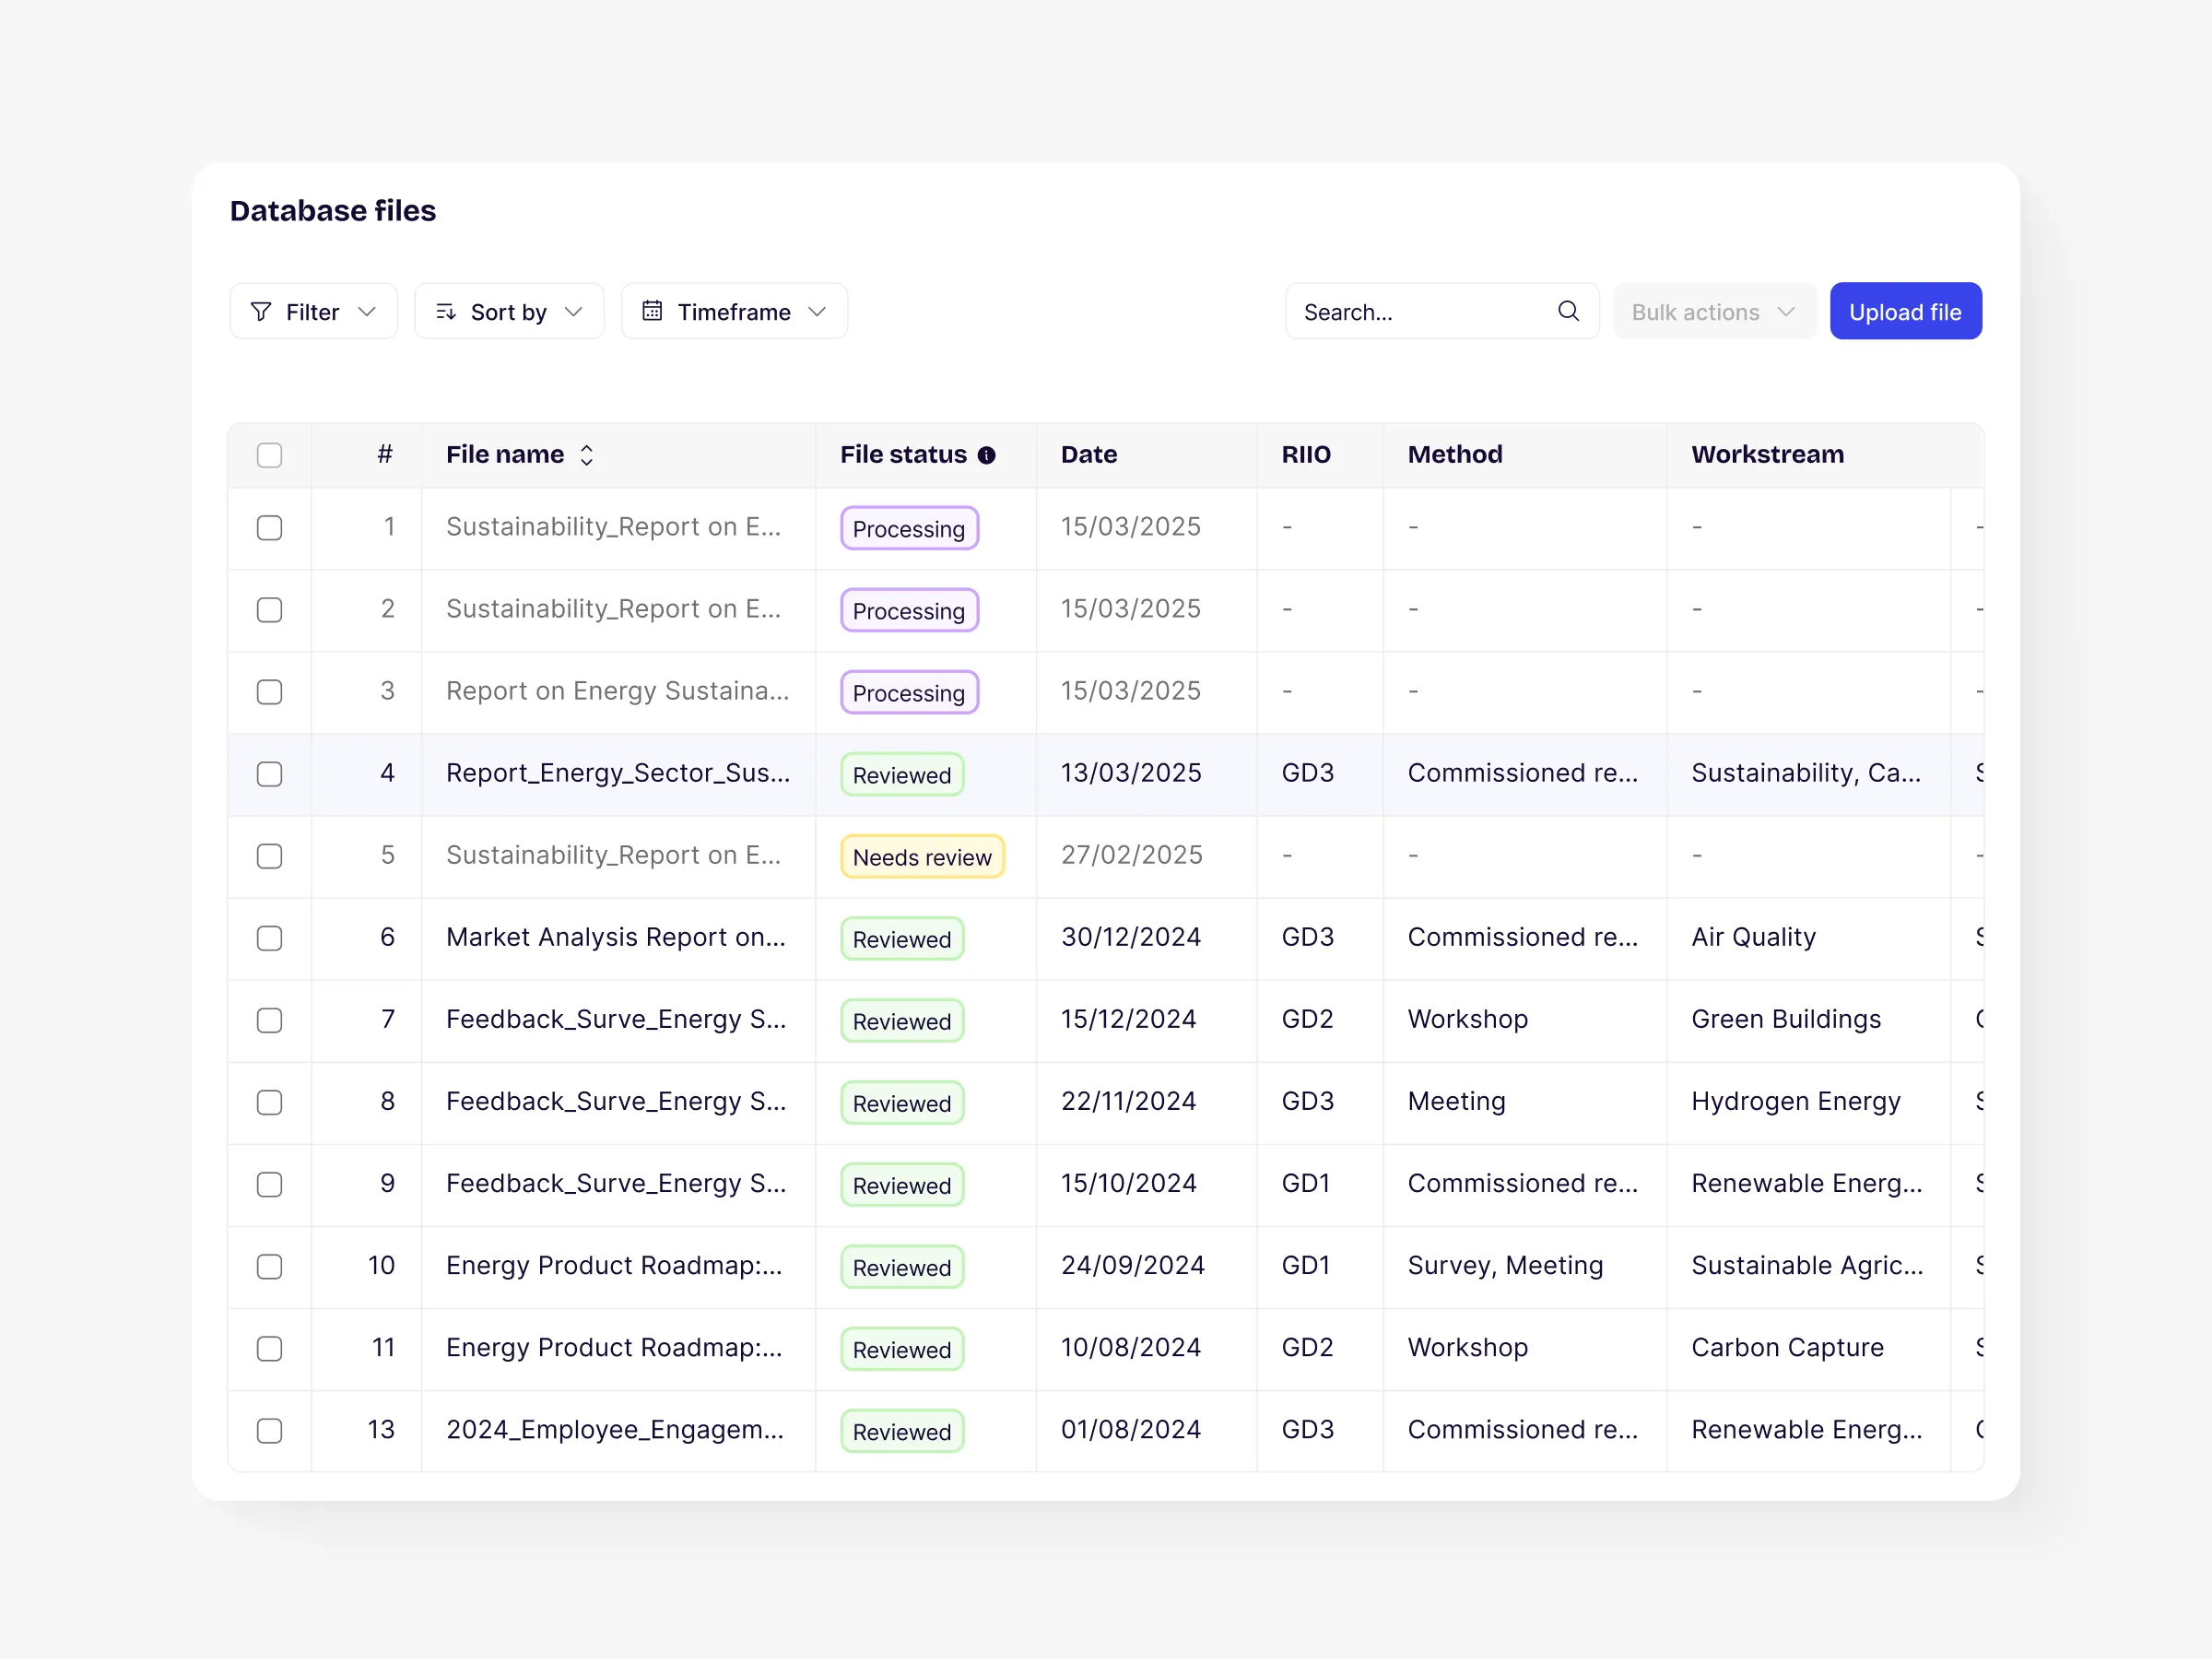Expand the Filter dropdown chevron

[x=367, y=312]
